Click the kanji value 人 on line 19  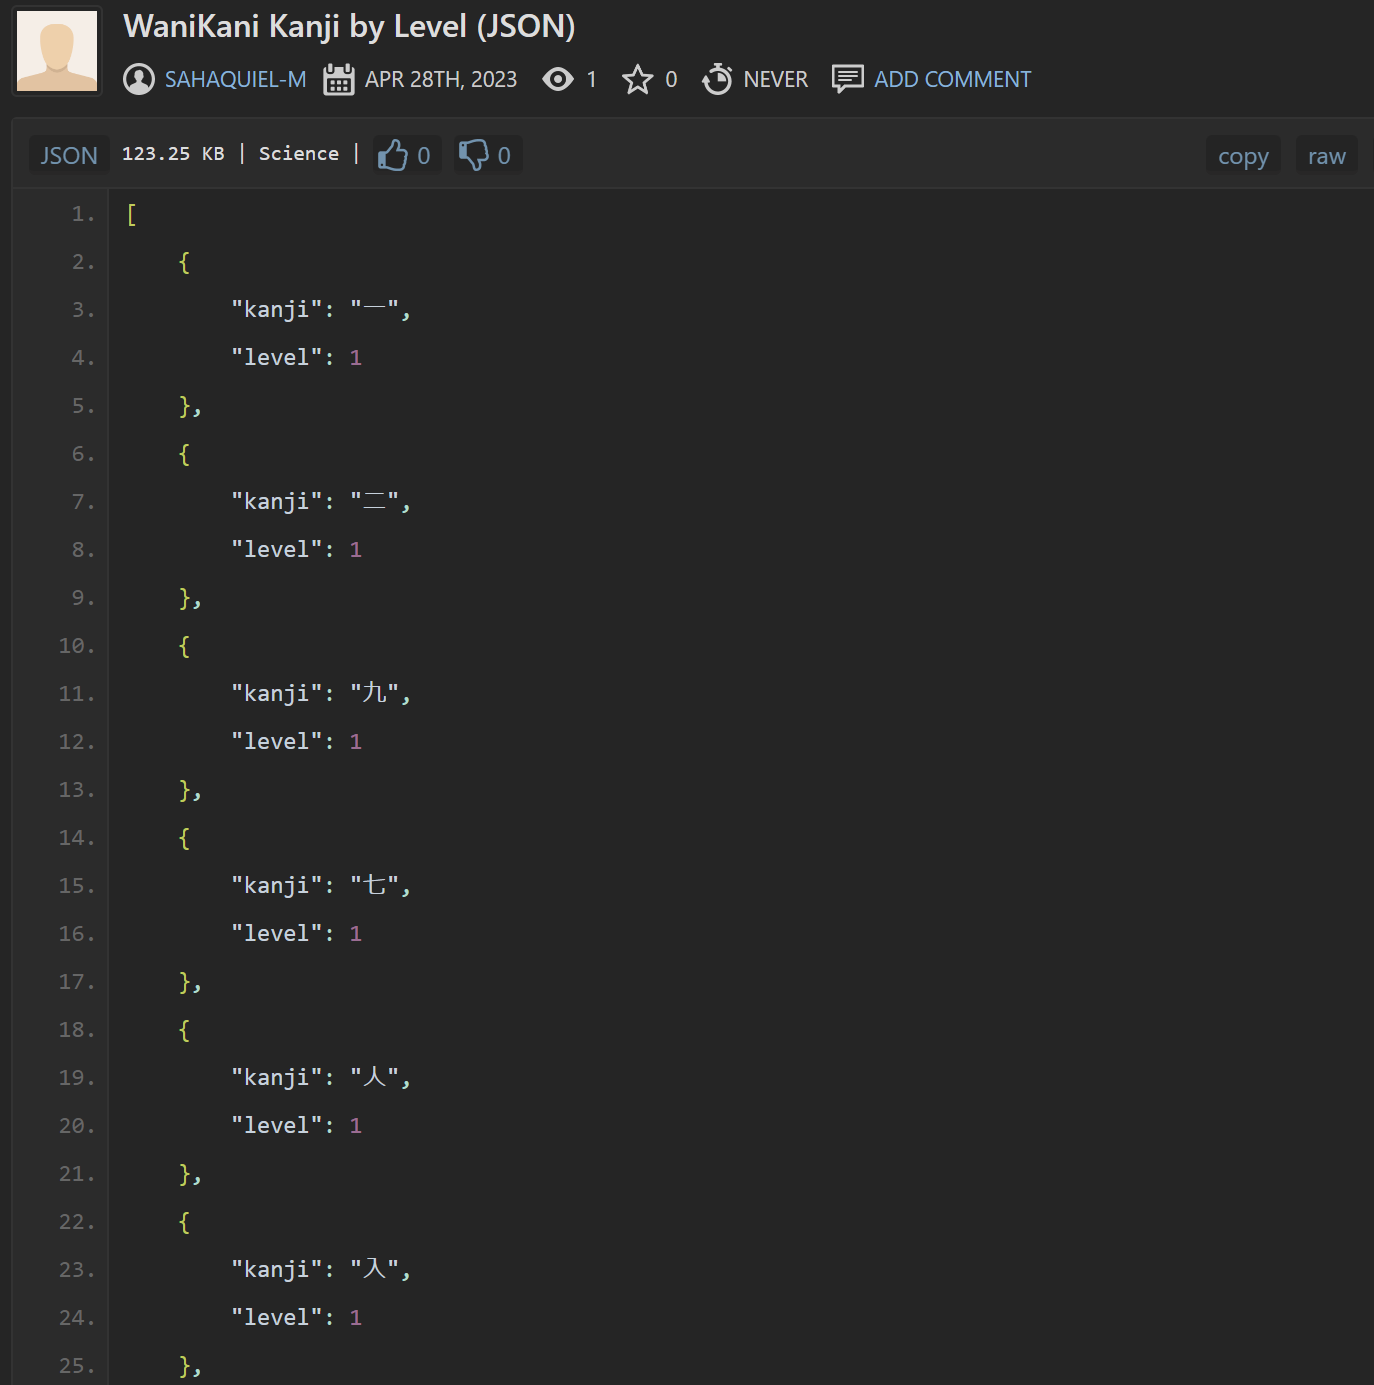pos(375,1077)
